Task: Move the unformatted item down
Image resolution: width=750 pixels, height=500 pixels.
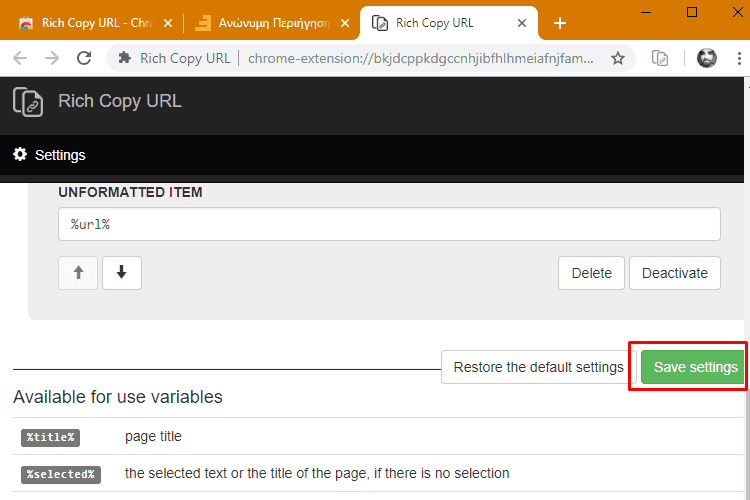Action: 121,273
